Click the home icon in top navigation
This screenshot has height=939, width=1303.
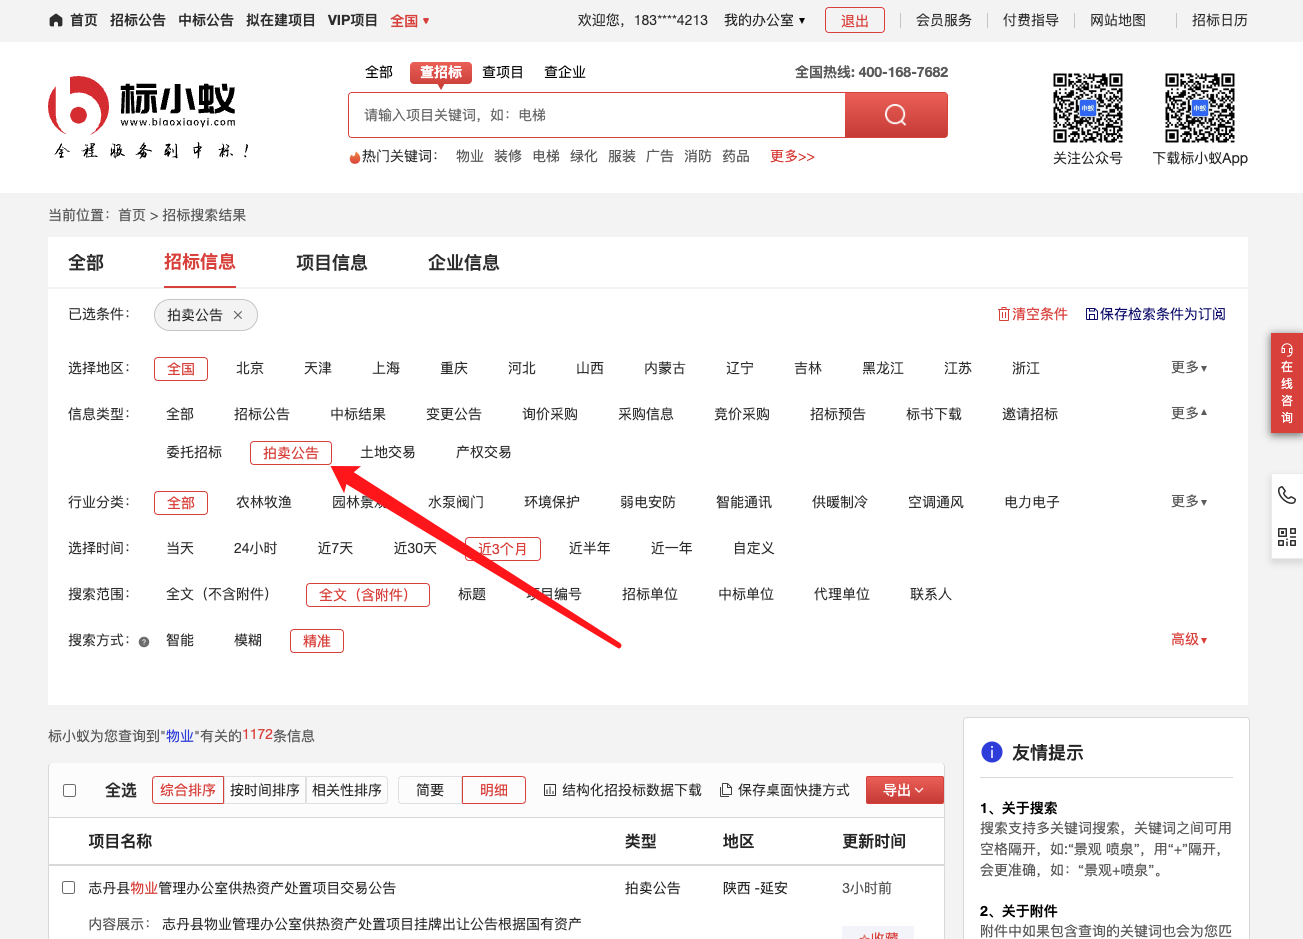pos(56,20)
